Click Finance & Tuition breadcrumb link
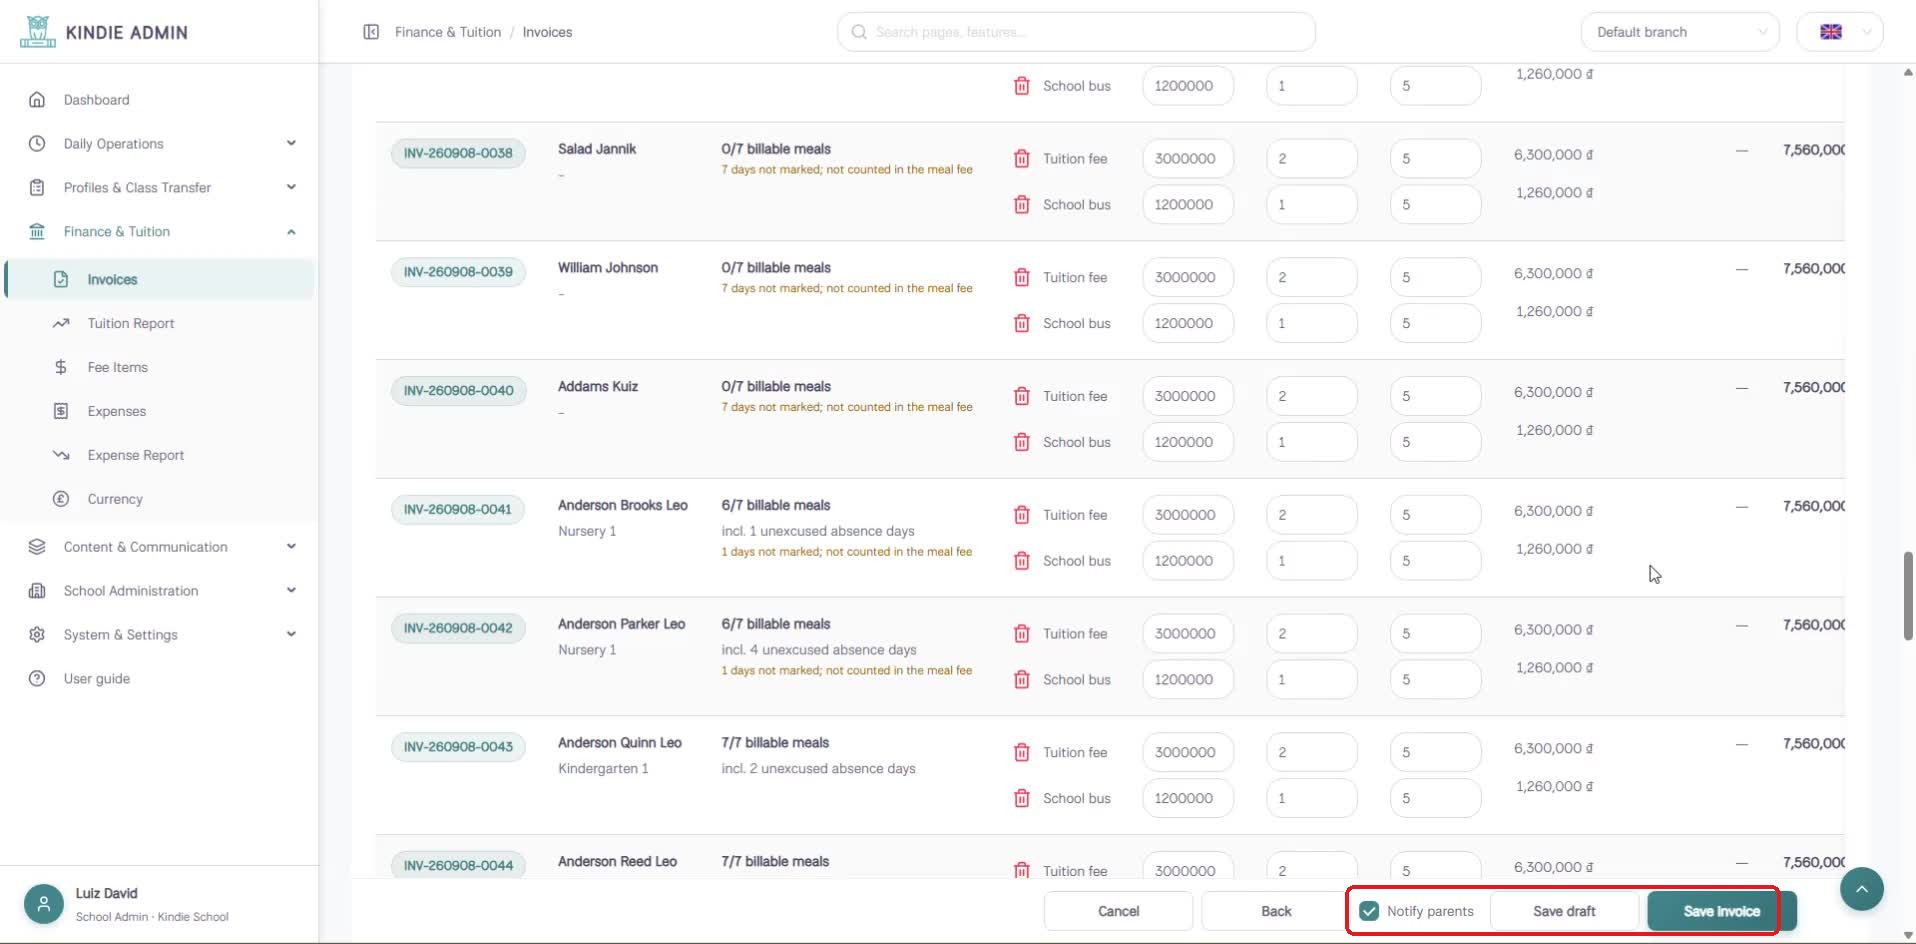 point(448,32)
